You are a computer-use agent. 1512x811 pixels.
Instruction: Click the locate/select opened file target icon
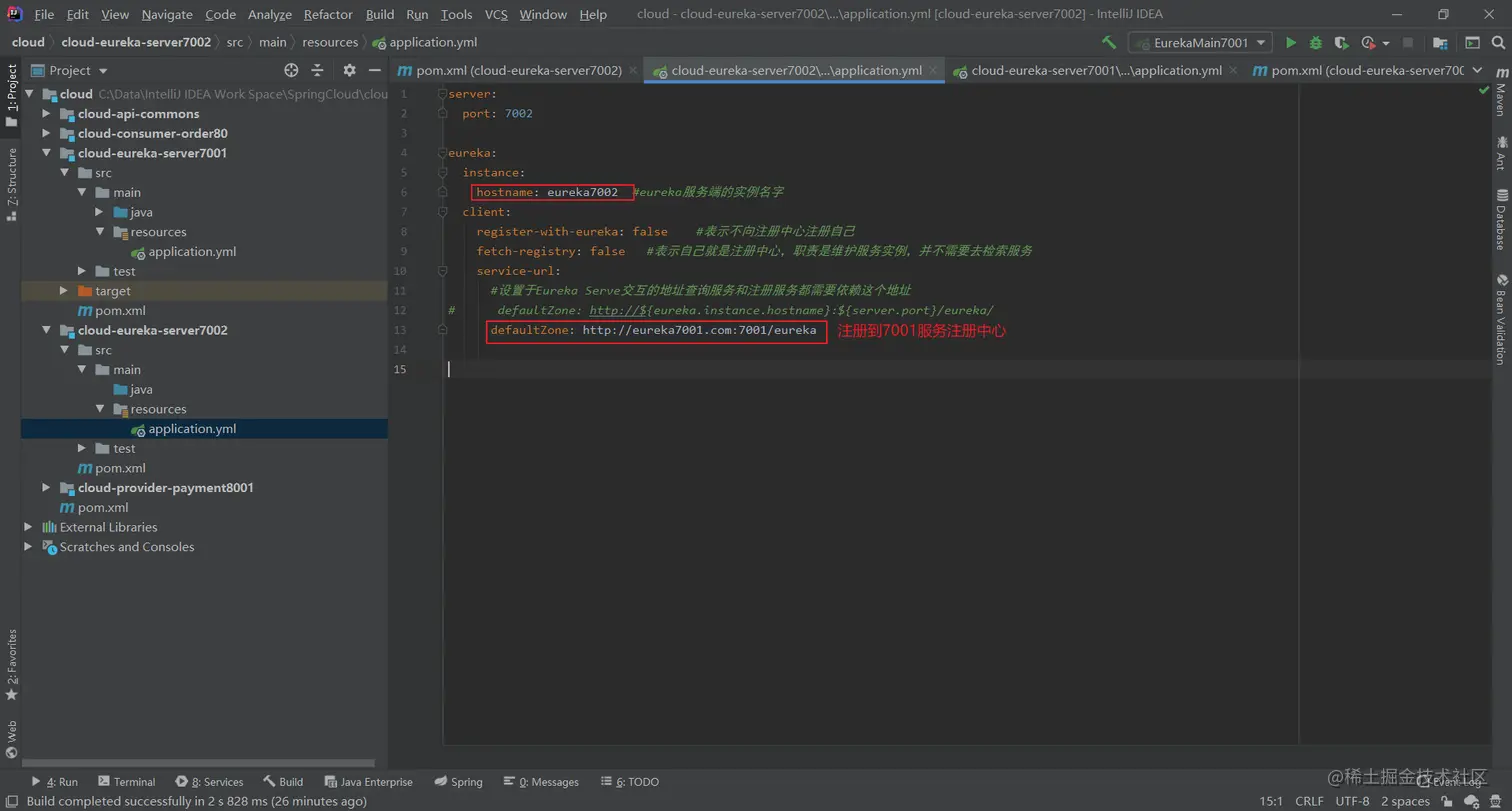[291, 70]
